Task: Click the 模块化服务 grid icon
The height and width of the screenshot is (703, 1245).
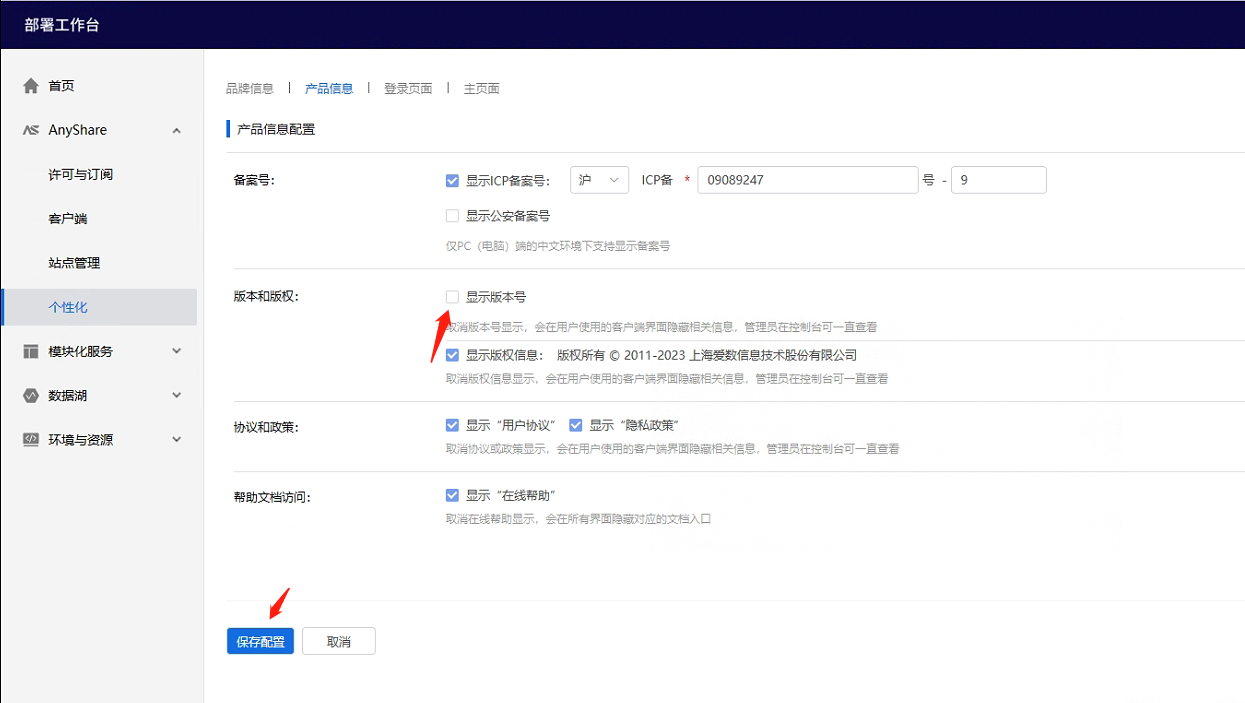Action: (x=31, y=351)
